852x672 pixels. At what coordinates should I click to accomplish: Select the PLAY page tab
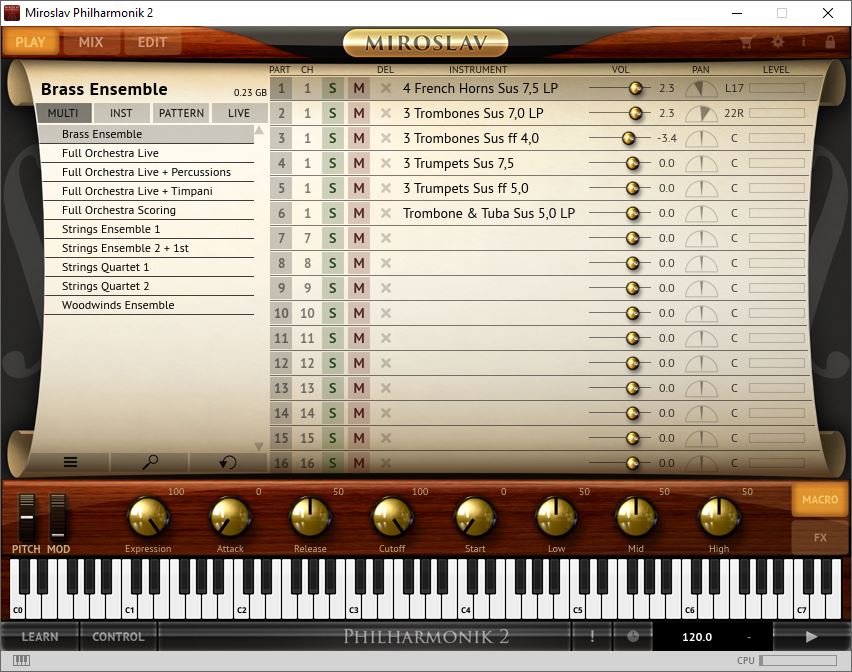pyautogui.click(x=30, y=42)
